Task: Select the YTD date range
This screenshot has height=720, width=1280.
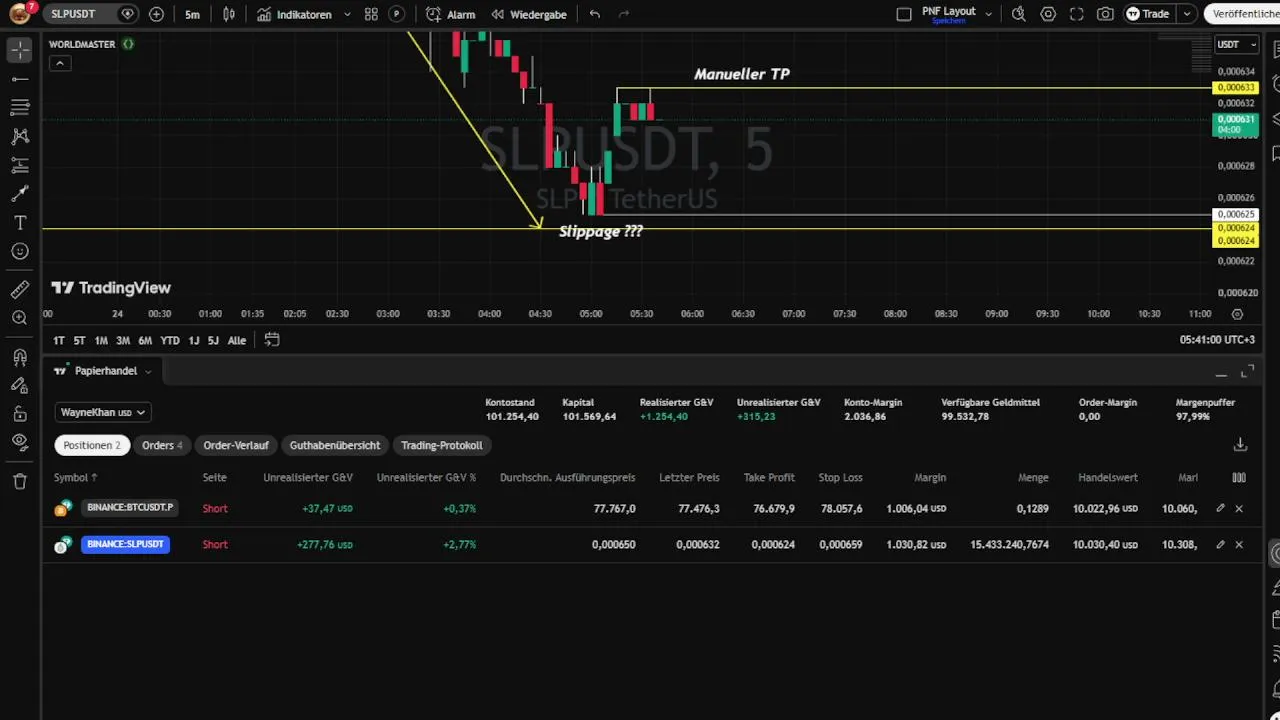Action: tap(170, 340)
